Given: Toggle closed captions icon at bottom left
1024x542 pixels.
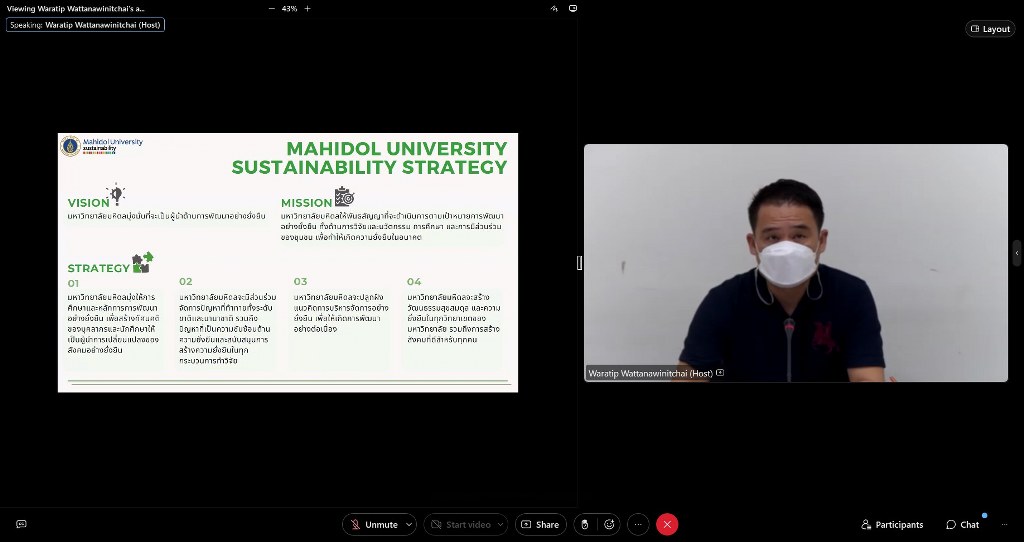Looking at the screenshot, I should (21, 524).
